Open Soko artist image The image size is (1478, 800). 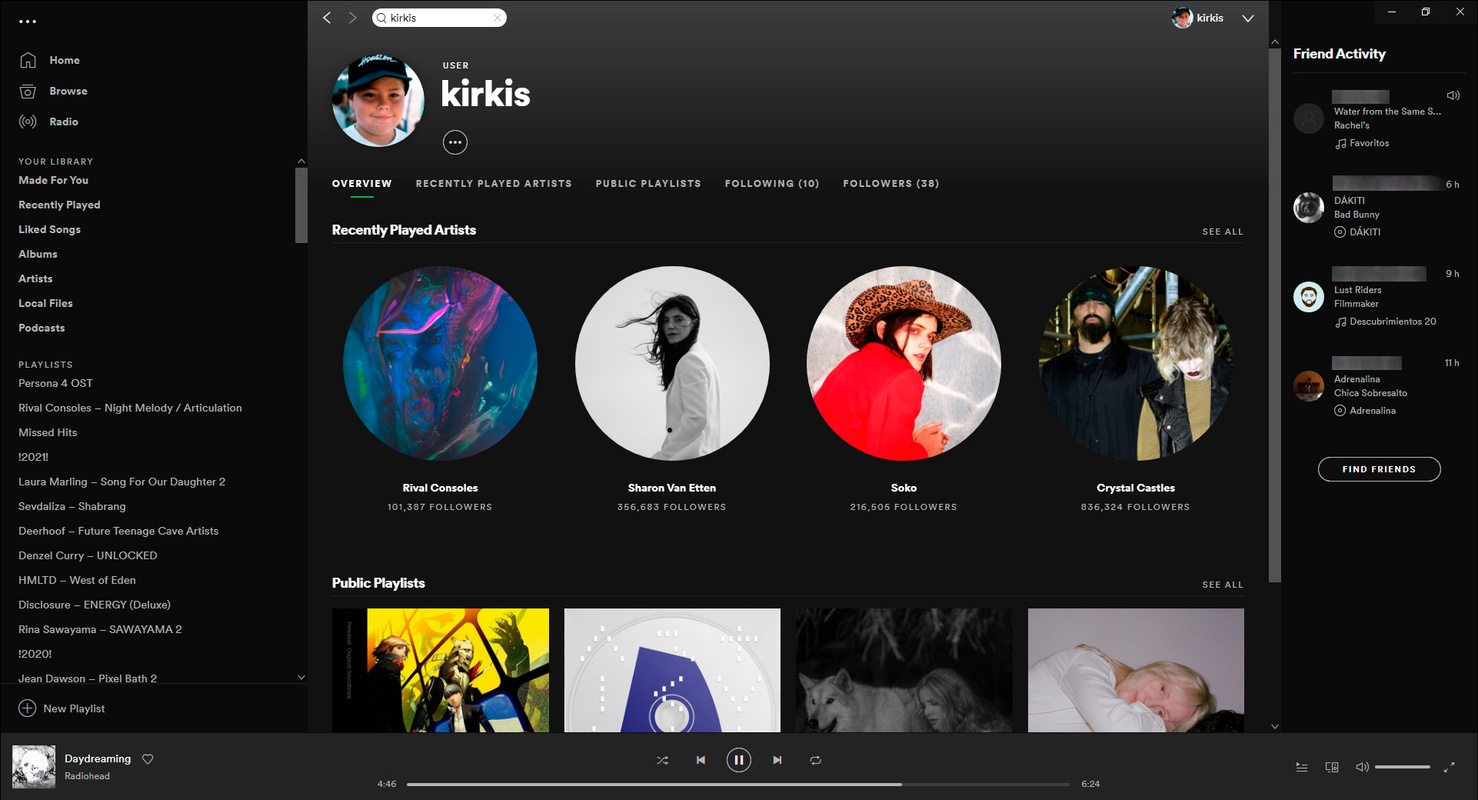tap(904, 364)
